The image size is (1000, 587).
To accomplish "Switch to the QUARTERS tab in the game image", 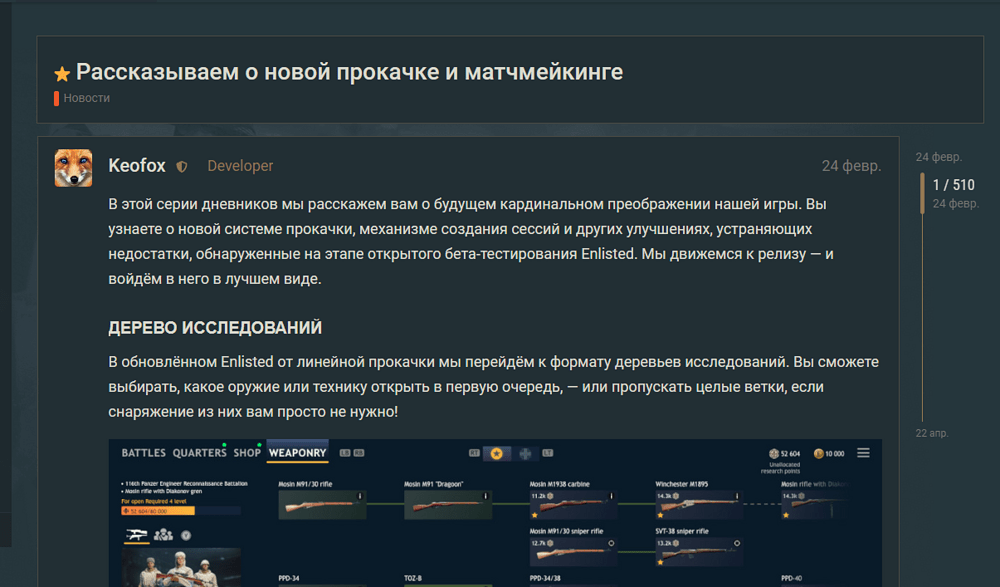I will point(200,453).
